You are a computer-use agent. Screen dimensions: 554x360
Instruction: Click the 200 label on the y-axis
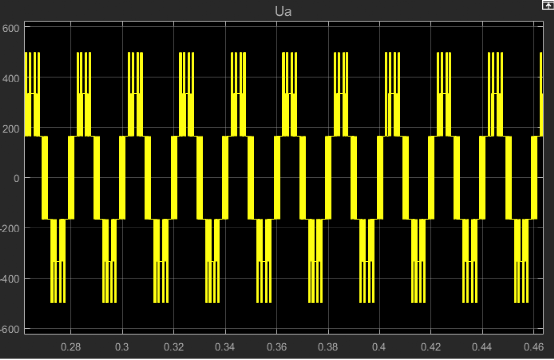tap(11, 129)
